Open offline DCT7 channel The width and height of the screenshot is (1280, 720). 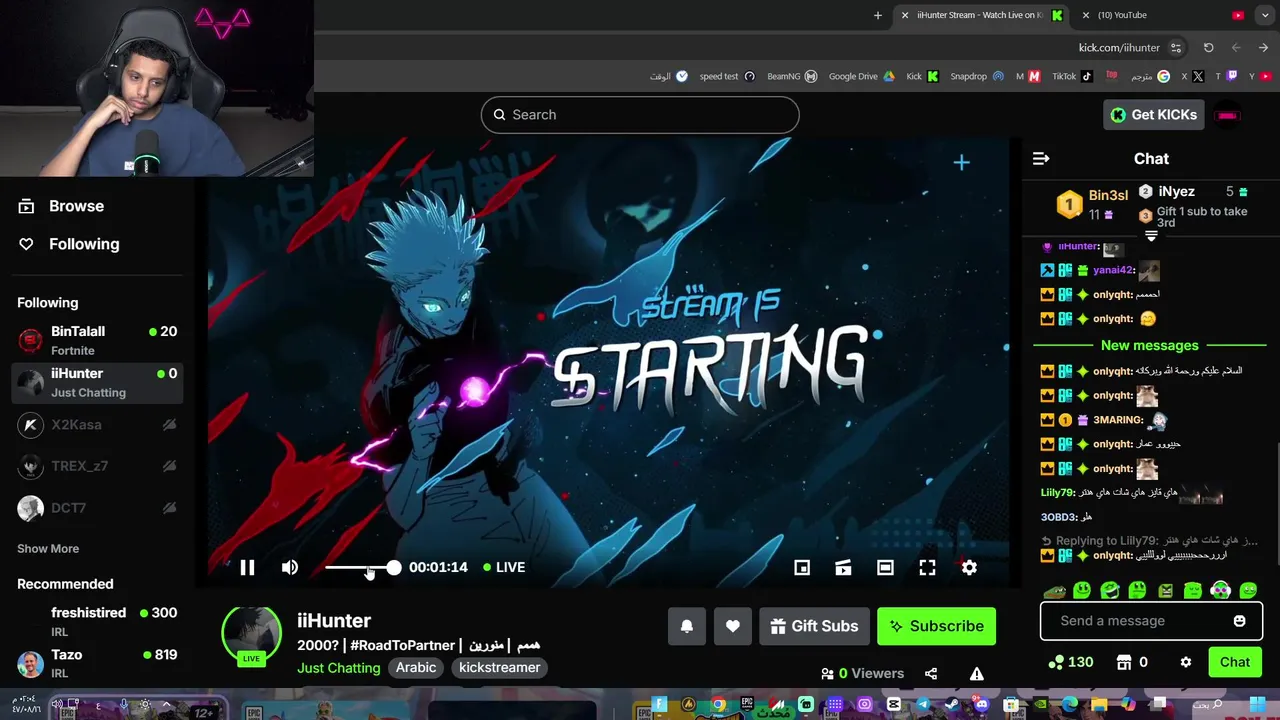[97, 508]
